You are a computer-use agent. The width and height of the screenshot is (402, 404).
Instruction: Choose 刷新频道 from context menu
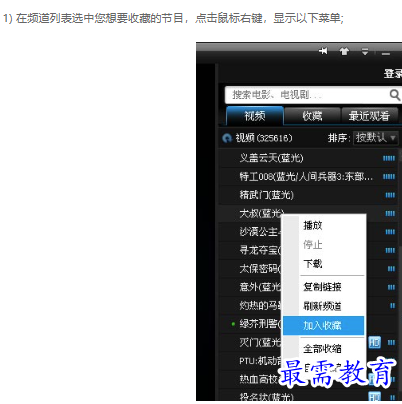[x=322, y=306]
